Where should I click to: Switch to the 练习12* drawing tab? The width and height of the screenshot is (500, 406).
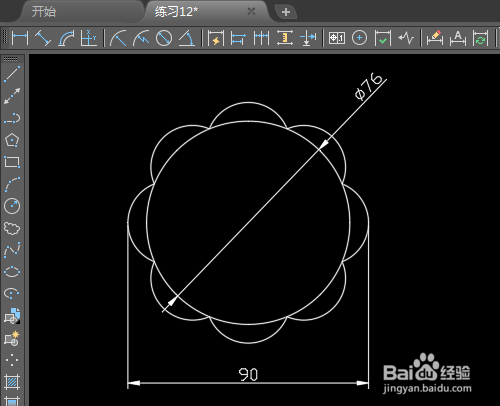coord(176,12)
